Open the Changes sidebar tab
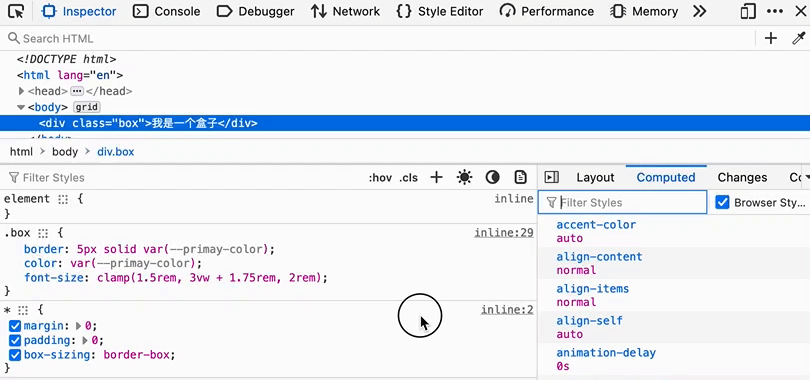 coord(742,178)
